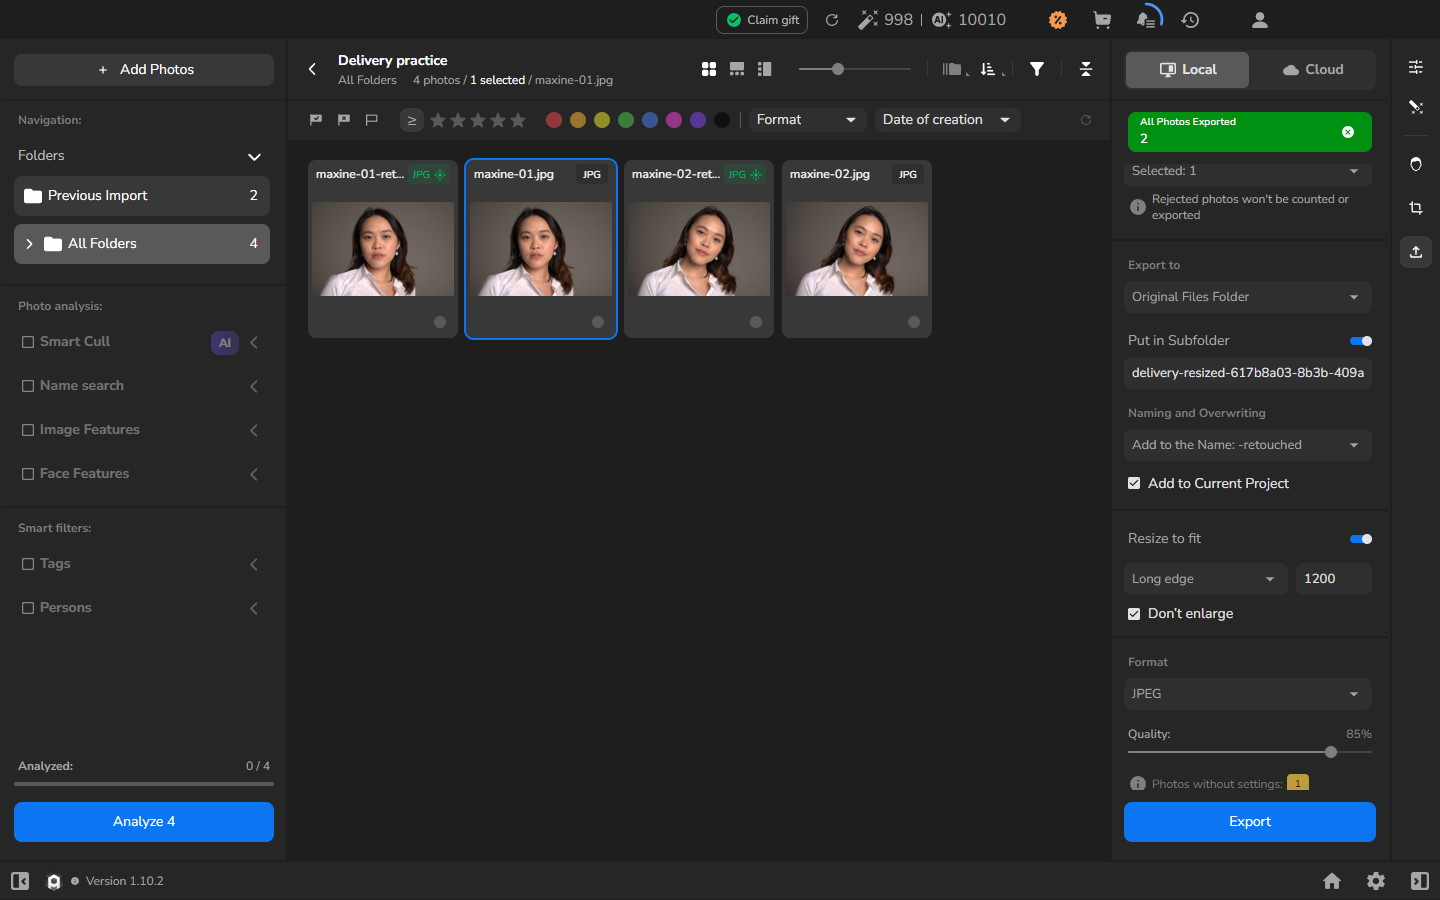Open the Add to the Name dropdown
Image resolution: width=1440 pixels, height=900 pixels.
pyautogui.click(x=1248, y=445)
